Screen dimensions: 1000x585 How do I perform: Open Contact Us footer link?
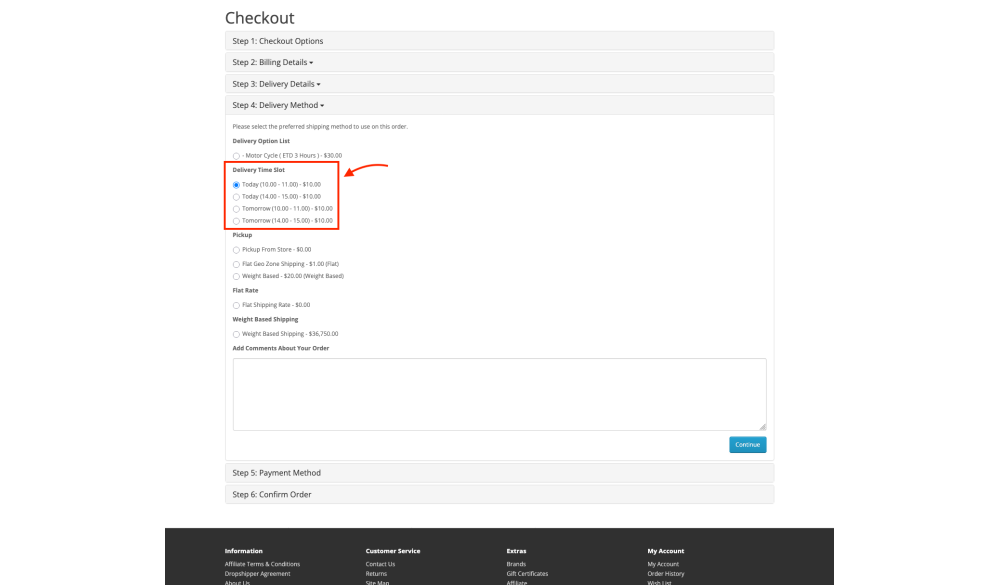(380, 564)
